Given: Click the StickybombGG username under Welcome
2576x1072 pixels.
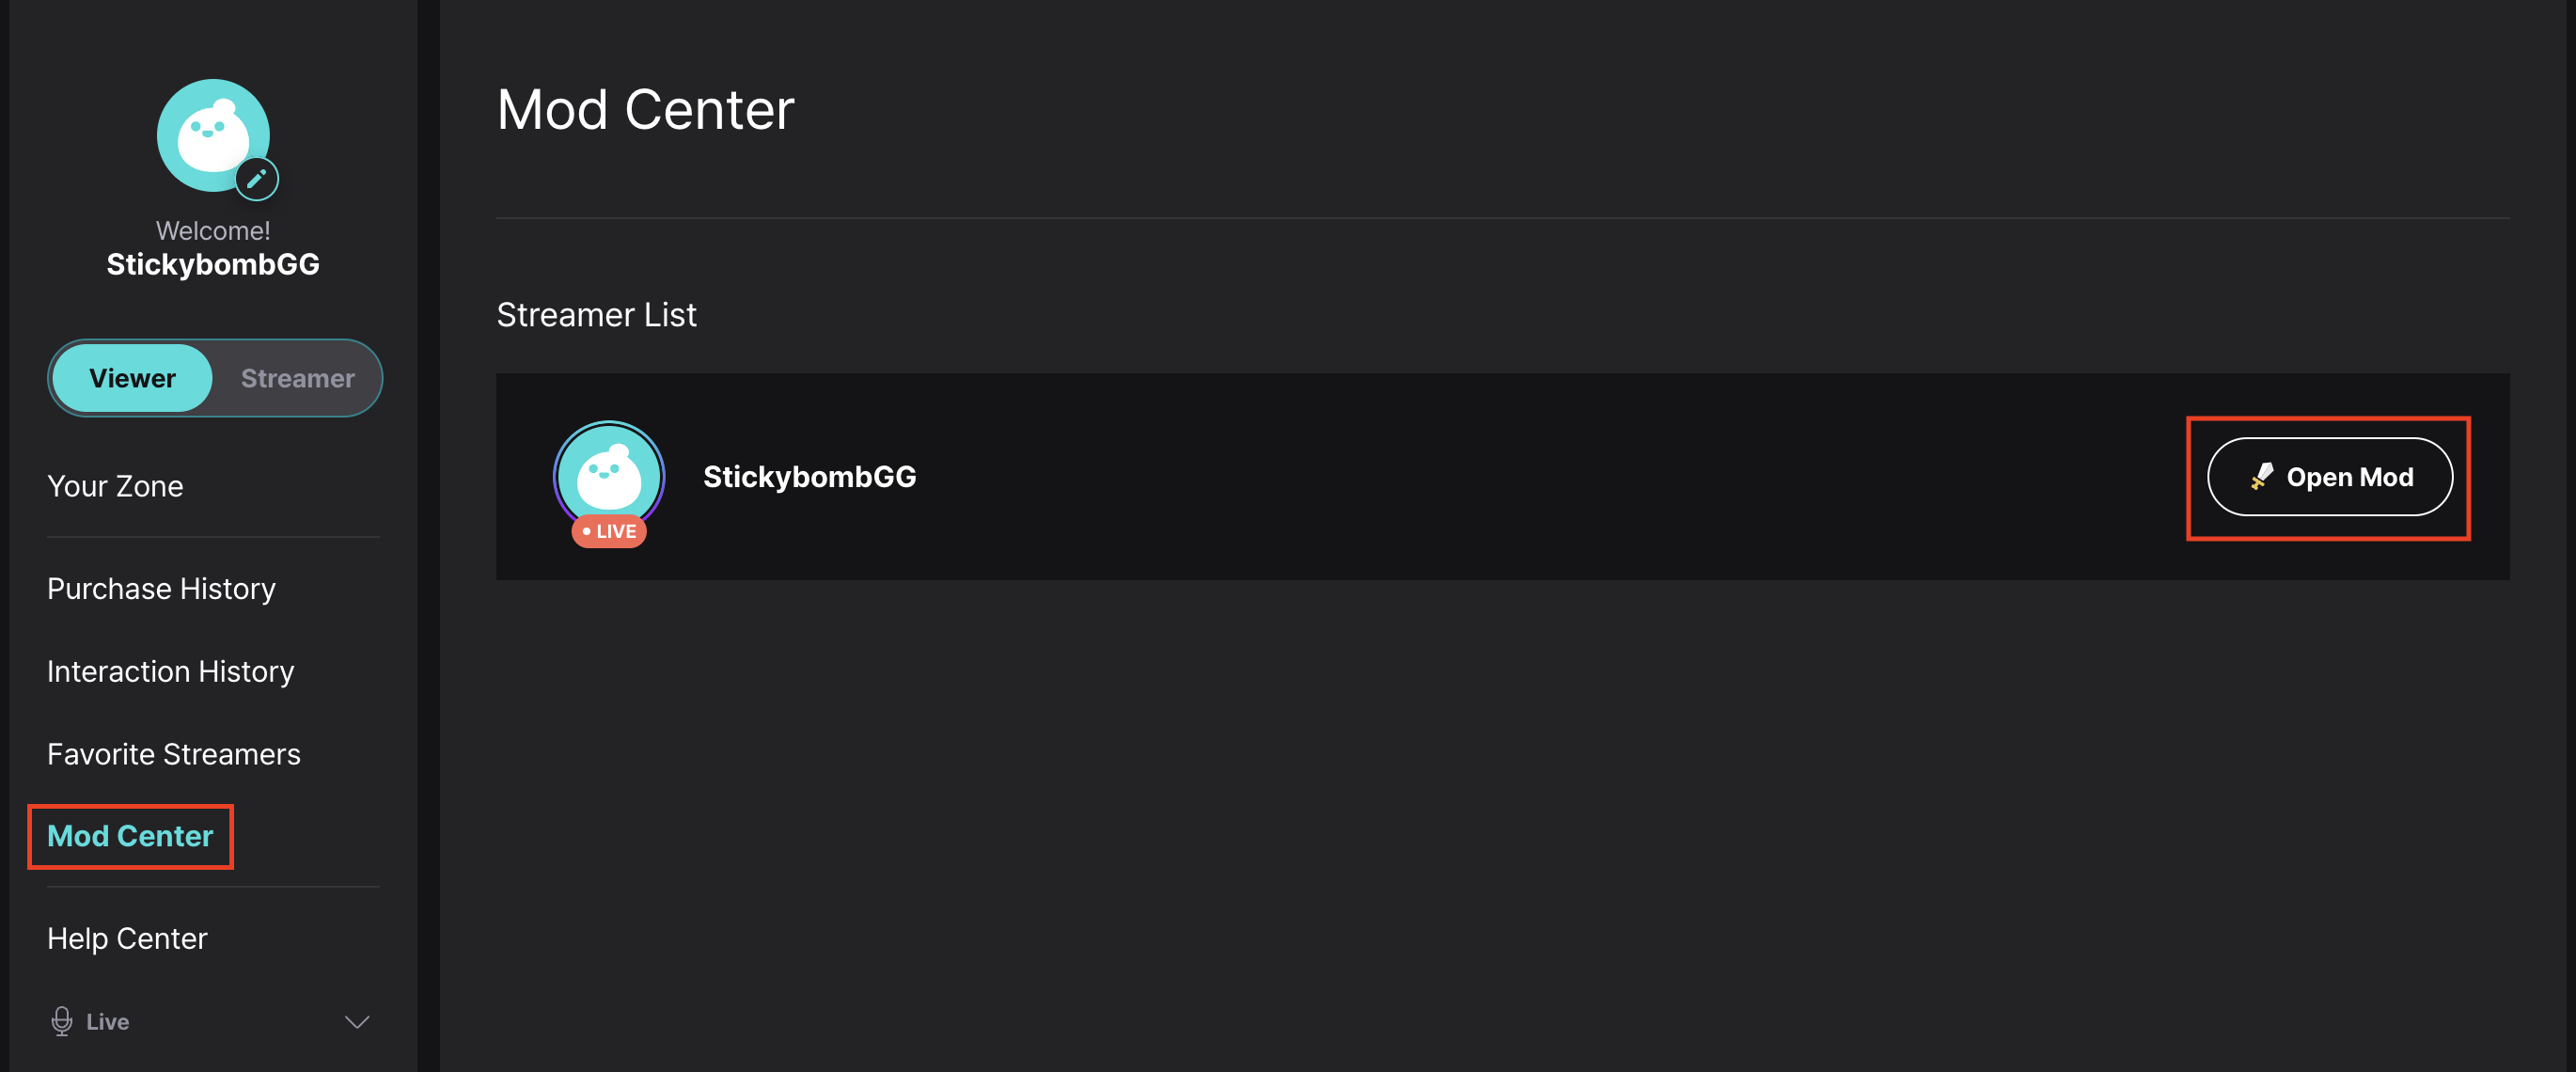Looking at the screenshot, I should [x=213, y=264].
